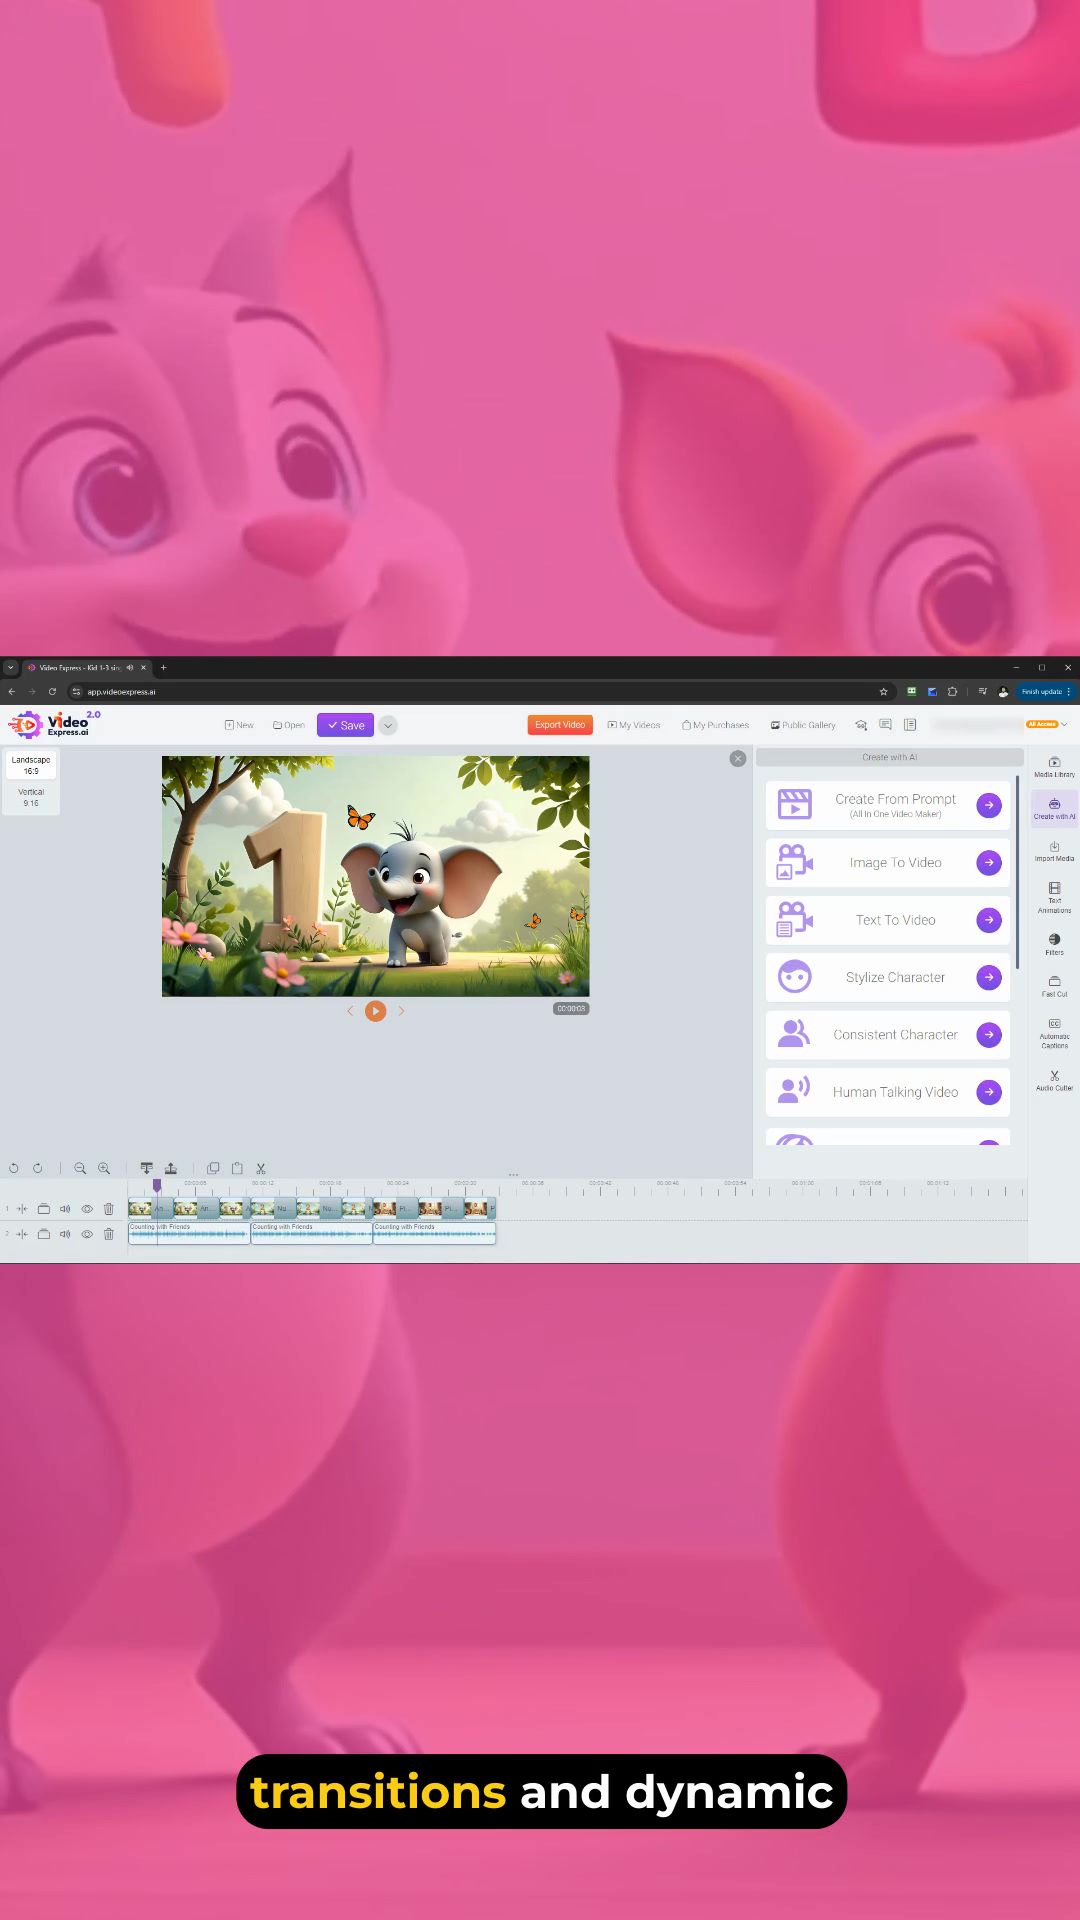
Task: Open the document icon in header
Action: (x=910, y=725)
